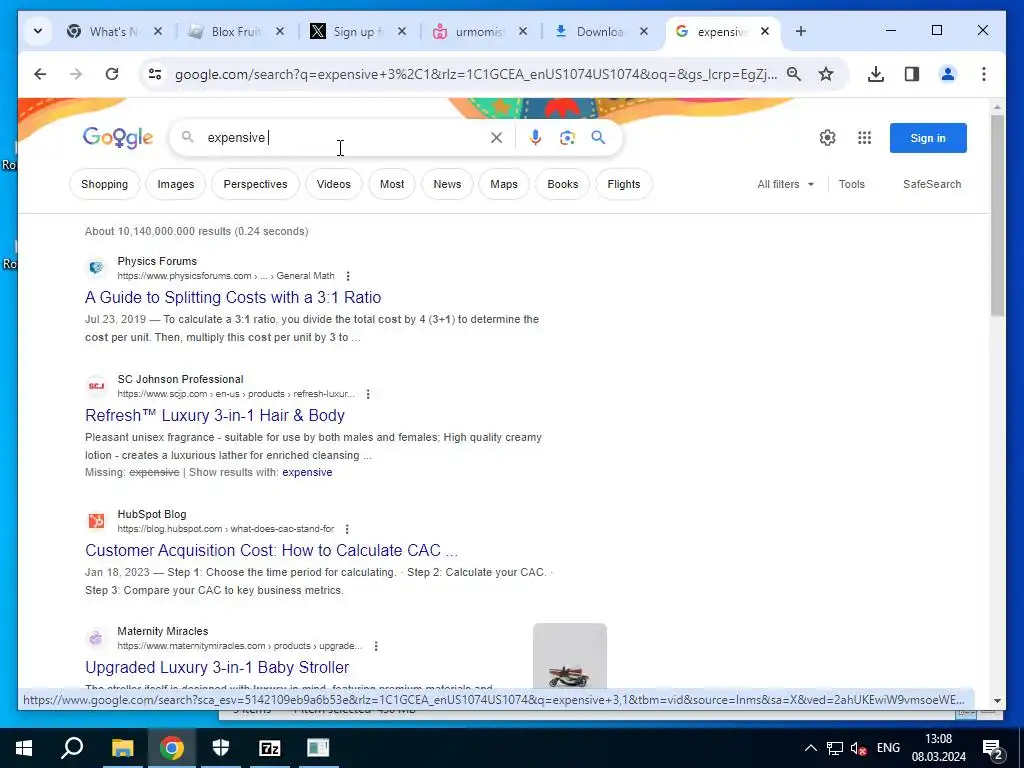Open A Guide to Splitting Costs result
This screenshot has width=1024, height=768.
pos(233,297)
